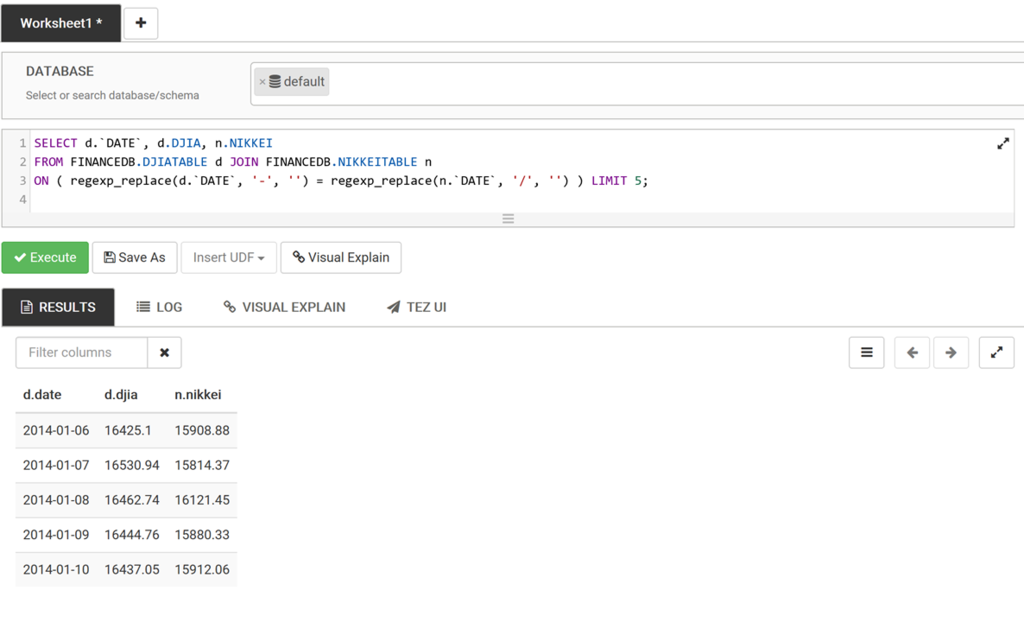
Task: Select the default database chip
Action: pos(291,82)
